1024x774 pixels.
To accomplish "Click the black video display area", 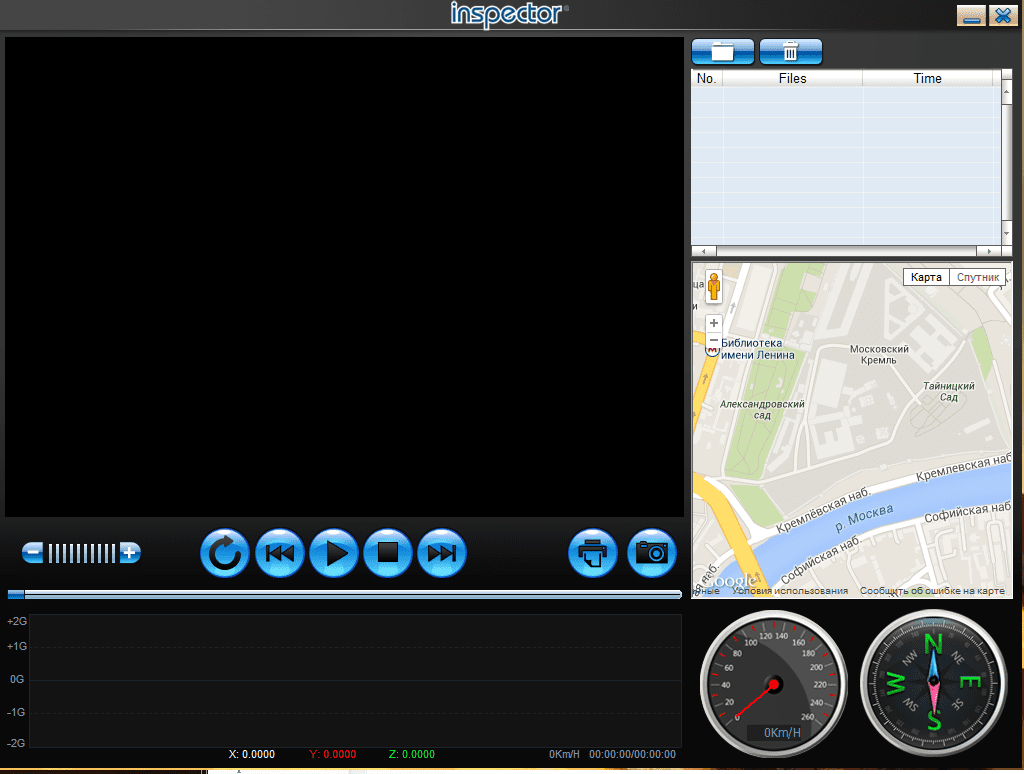I will pos(344,277).
